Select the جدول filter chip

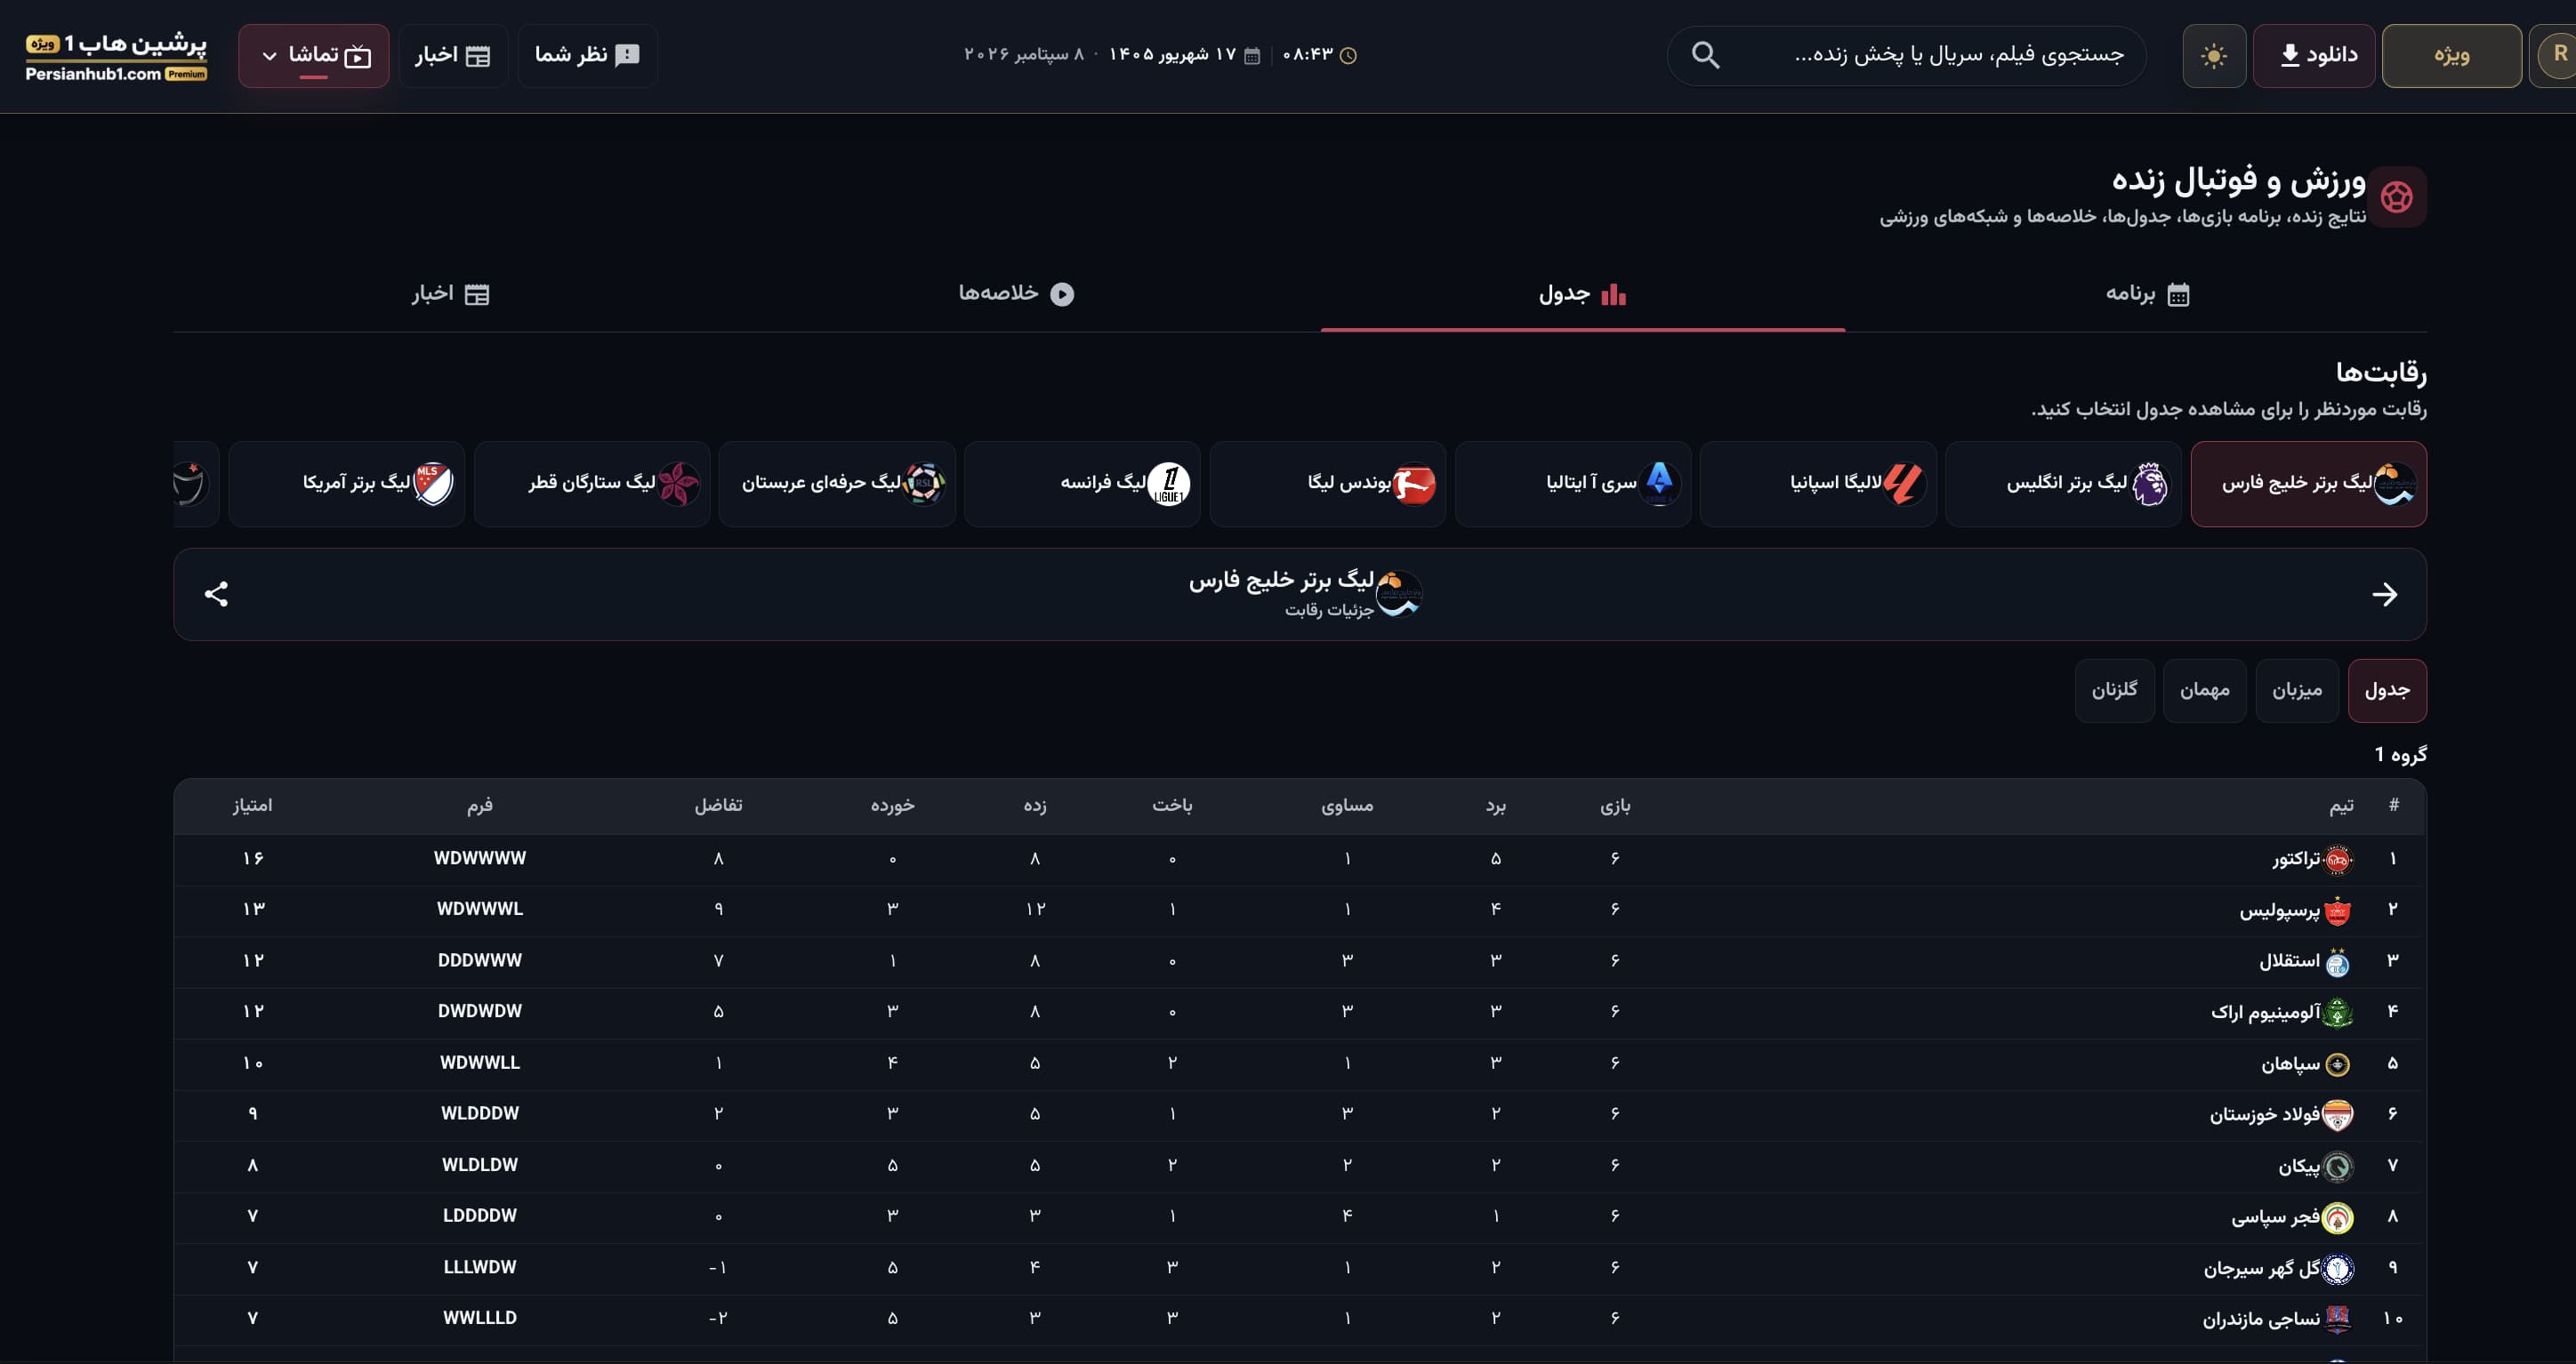[x=2387, y=690]
